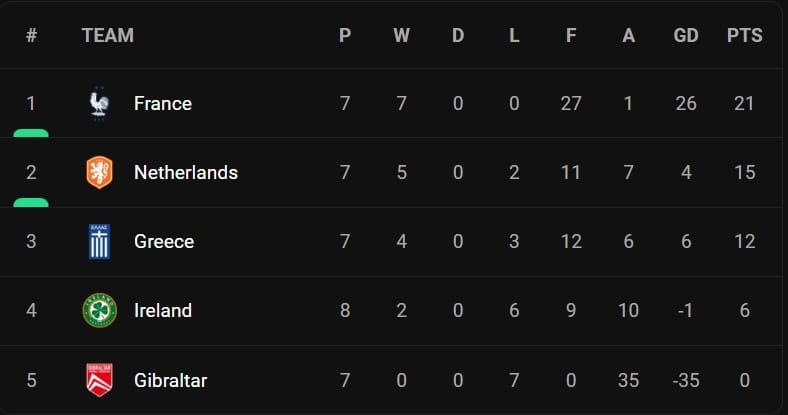Open the France team link
The height and width of the screenshot is (415, 788).
click(163, 103)
